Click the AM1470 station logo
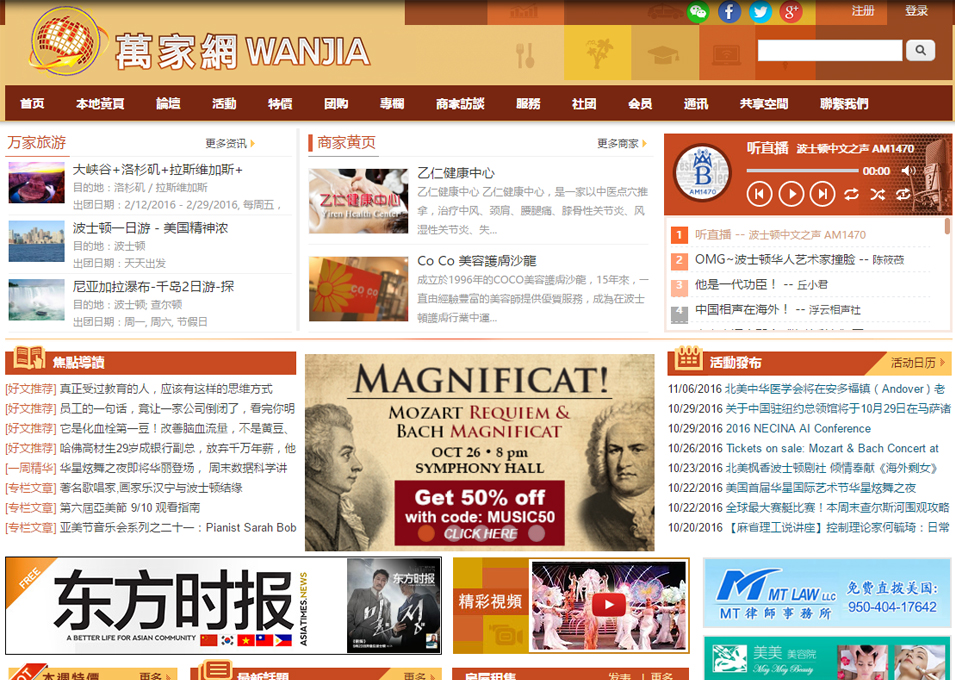955x680 pixels. (x=702, y=173)
